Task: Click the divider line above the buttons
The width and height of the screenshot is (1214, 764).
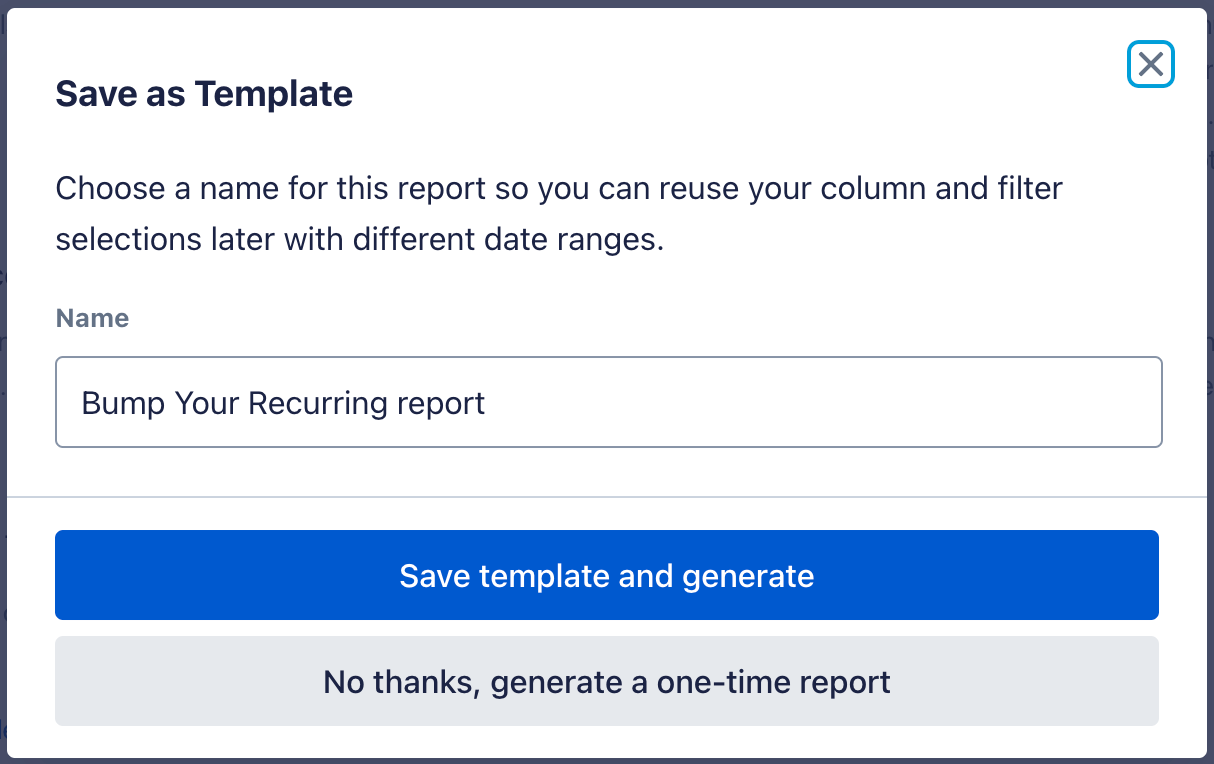Action: pyautogui.click(x=606, y=496)
